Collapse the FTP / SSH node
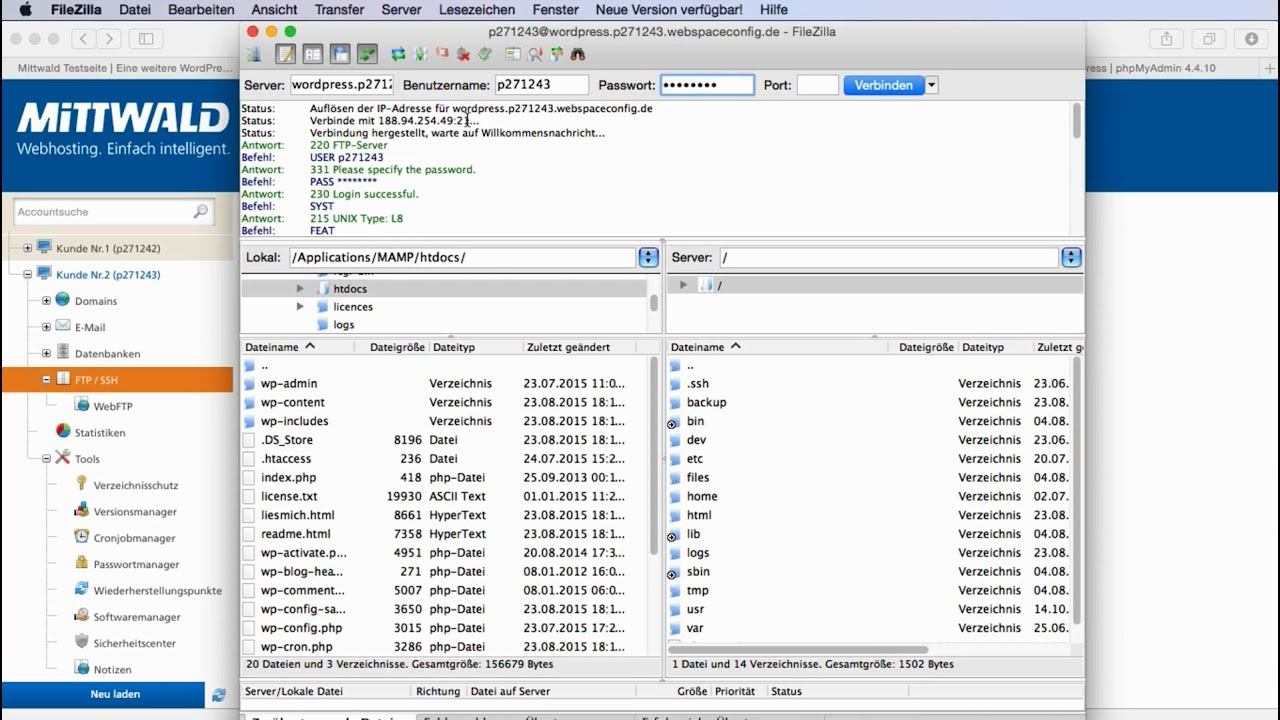Screen dimensions: 1280x720 [x=46, y=379]
